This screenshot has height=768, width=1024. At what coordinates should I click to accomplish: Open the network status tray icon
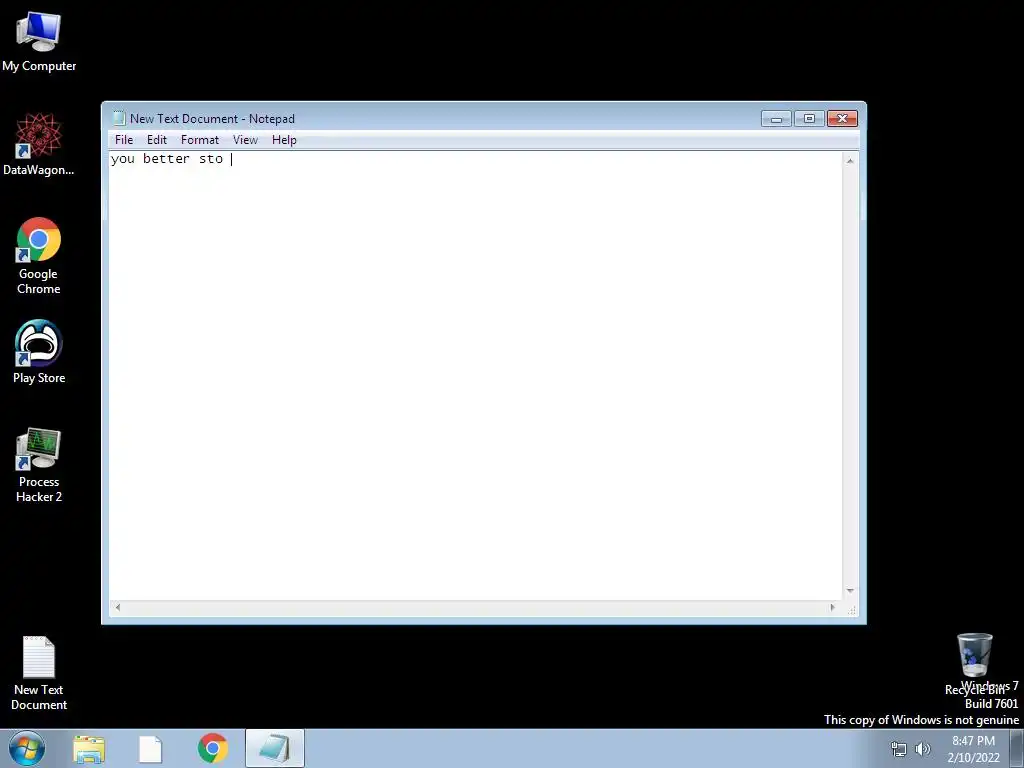[x=899, y=749]
